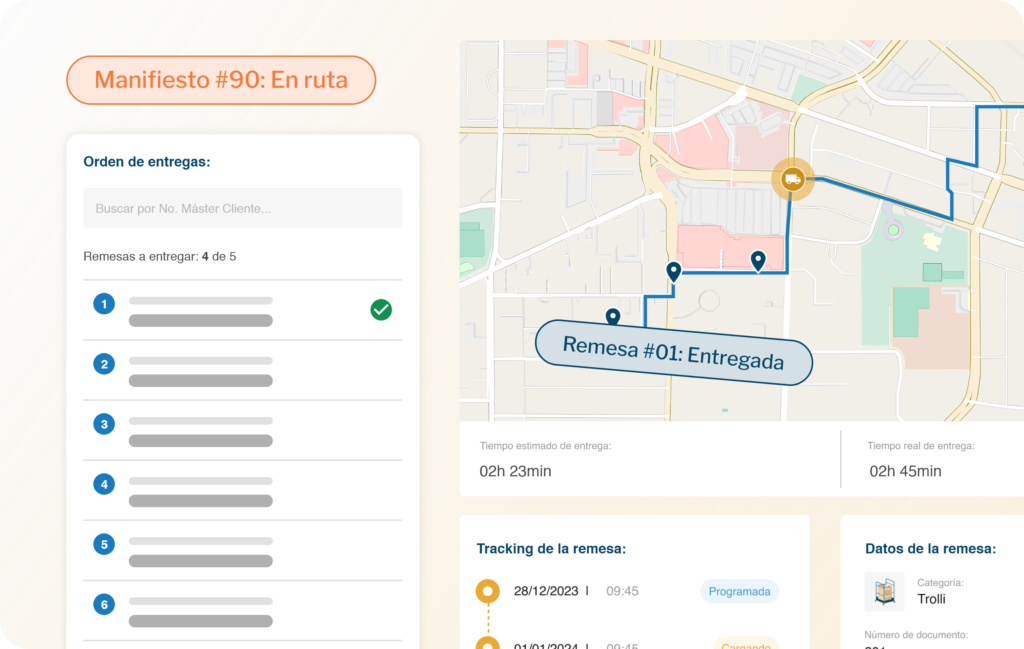This screenshot has height=649, width=1024.
Task: Click the truck icon on the map
Action: (792, 180)
